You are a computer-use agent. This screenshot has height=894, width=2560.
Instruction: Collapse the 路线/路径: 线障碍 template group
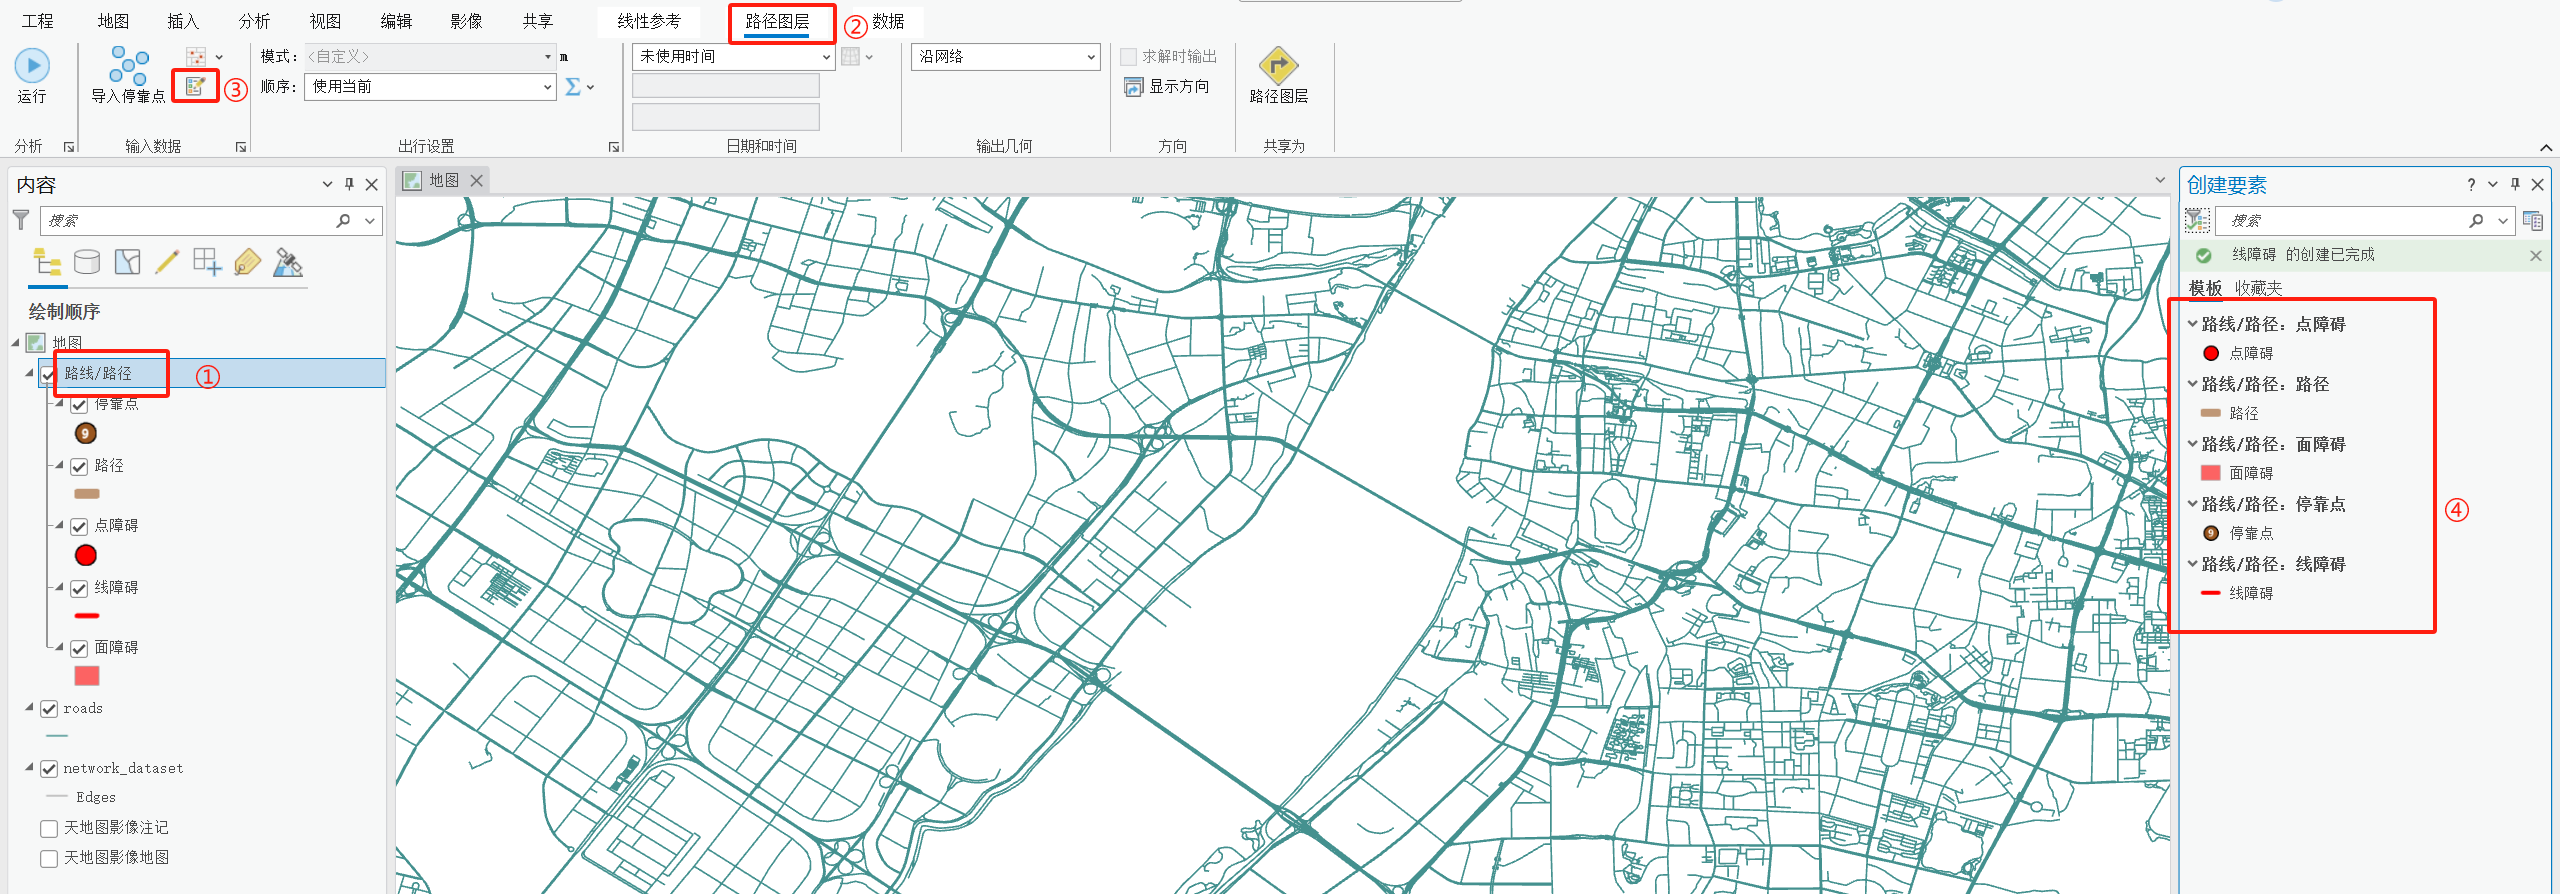tap(2193, 563)
